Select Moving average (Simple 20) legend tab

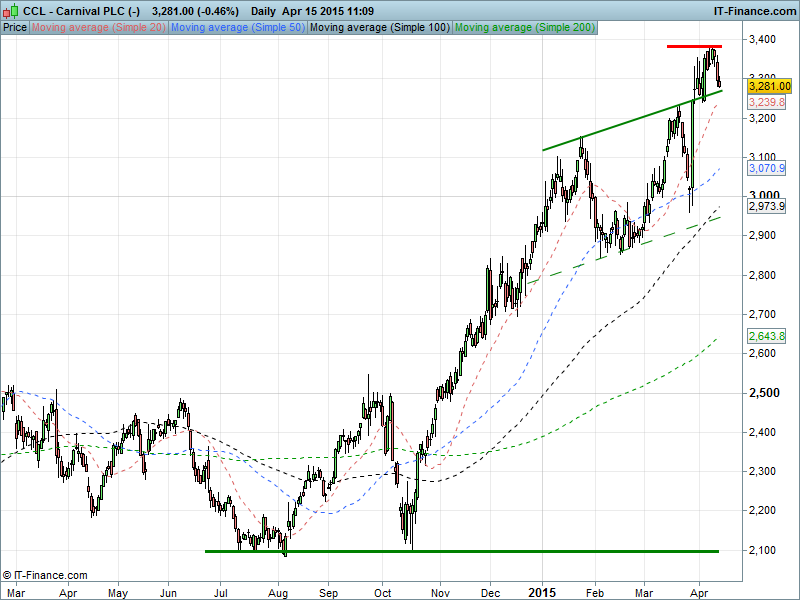coord(98,27)
